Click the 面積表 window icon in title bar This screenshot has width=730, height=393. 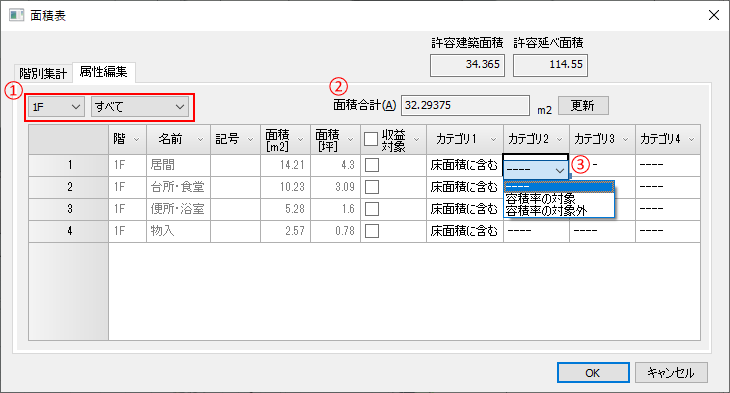(x=16, y=15)
